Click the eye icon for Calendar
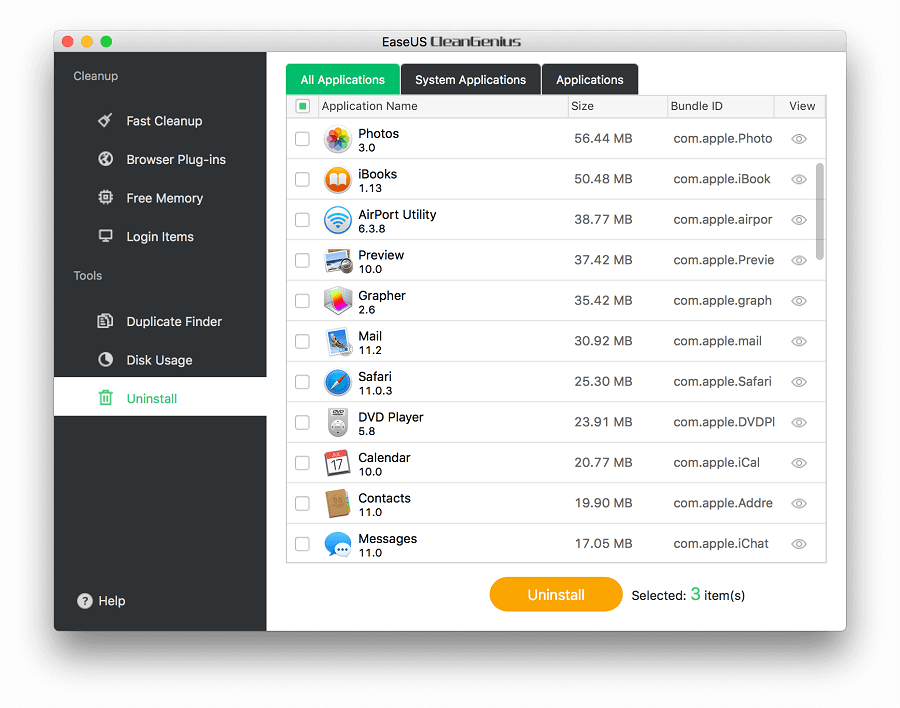 (799, 463)
